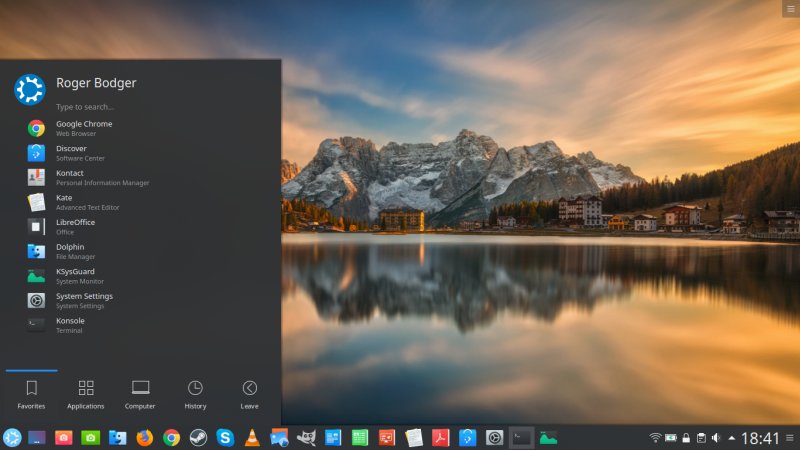Click the Wi-Fi network tray icon
800x450 pixels.
(656, 437)
